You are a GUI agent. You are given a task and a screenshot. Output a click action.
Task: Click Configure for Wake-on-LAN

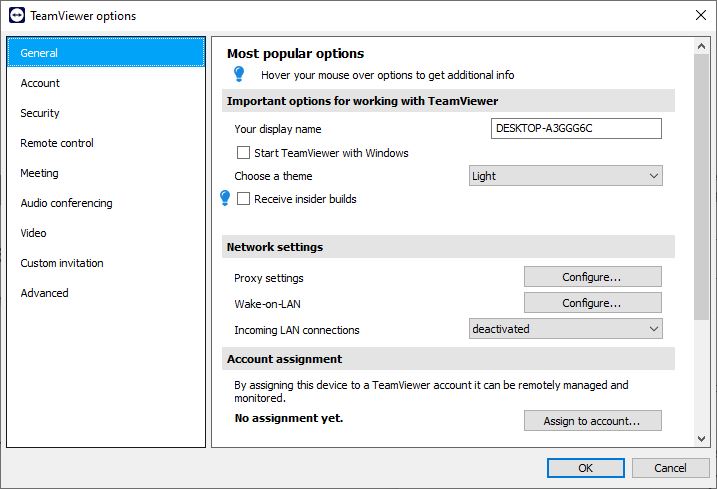(593, 303)
